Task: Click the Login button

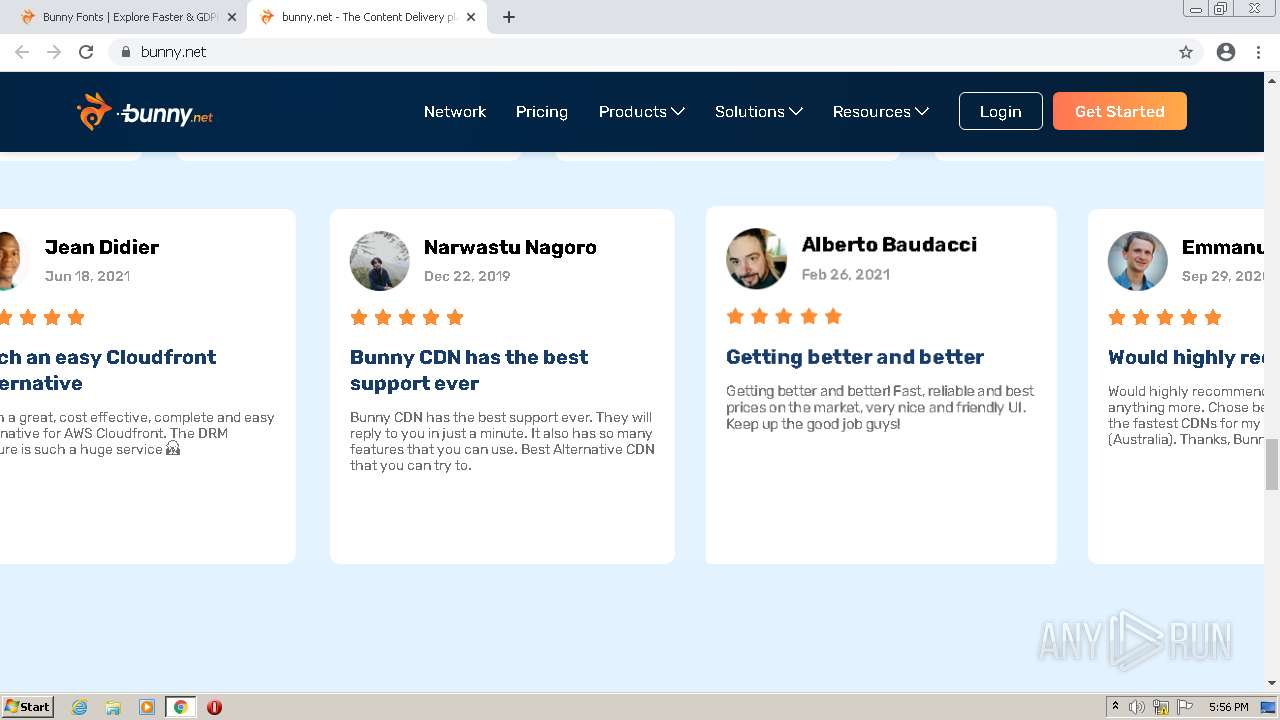Action: (1000, 112)
